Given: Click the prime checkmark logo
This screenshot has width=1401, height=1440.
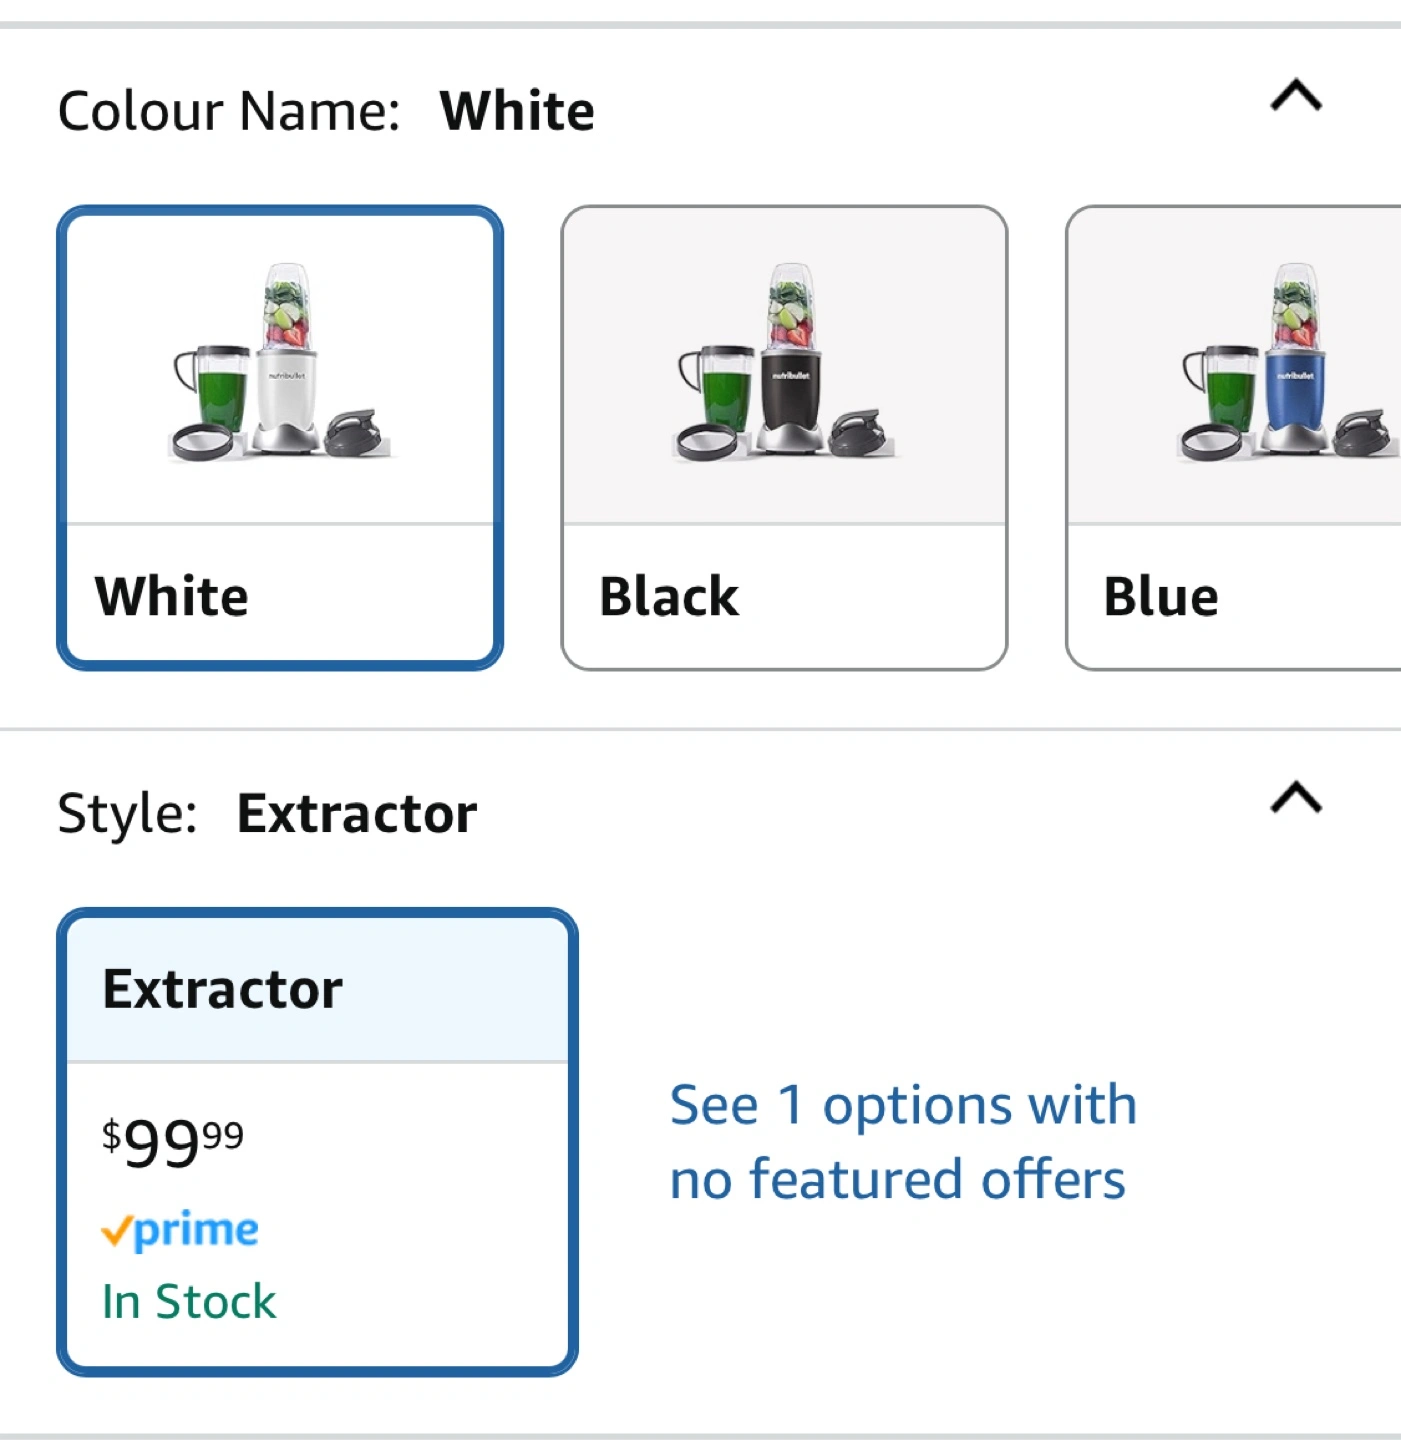Looking at the screenshot, I should [180, 1230].
